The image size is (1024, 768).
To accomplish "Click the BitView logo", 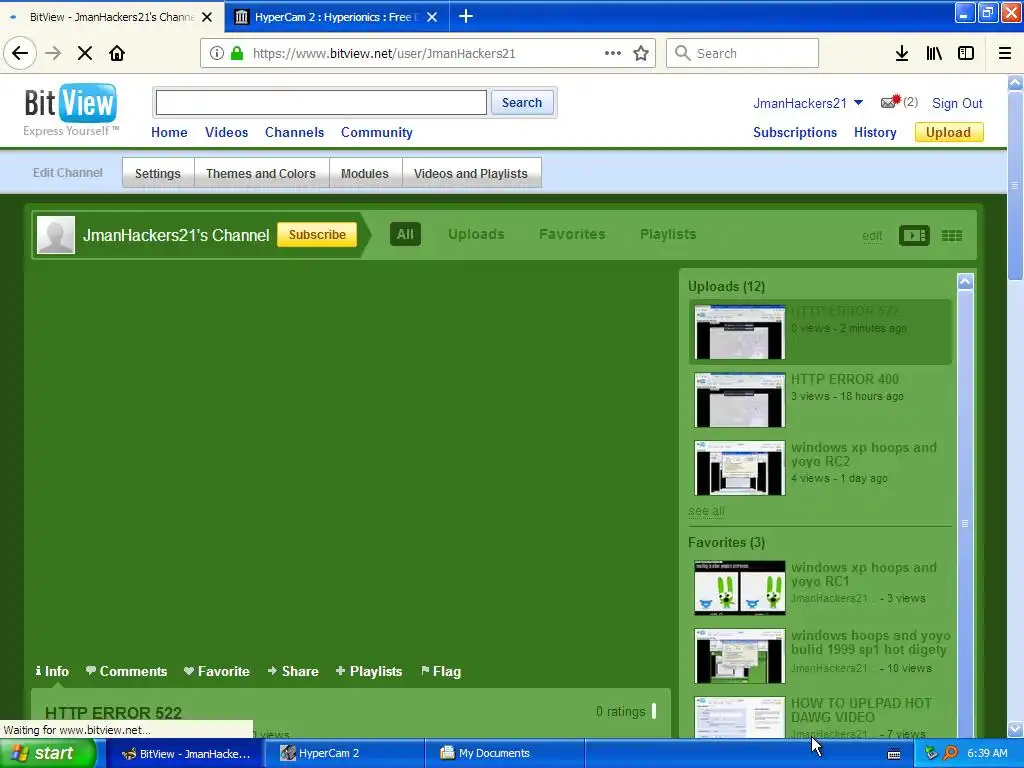I will tap(71, 109).
